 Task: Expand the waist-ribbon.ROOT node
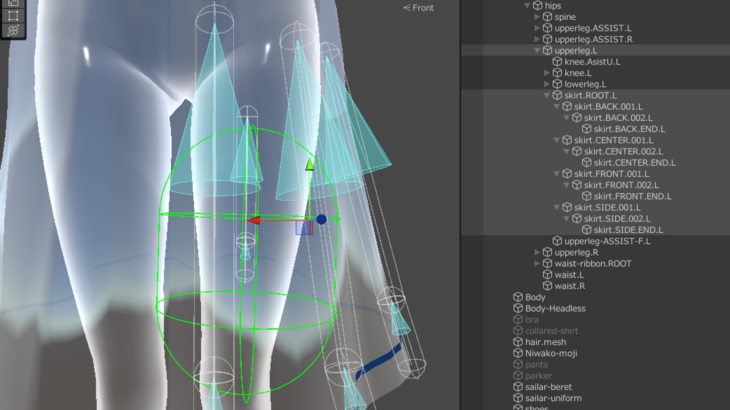[x=537, y=263]
